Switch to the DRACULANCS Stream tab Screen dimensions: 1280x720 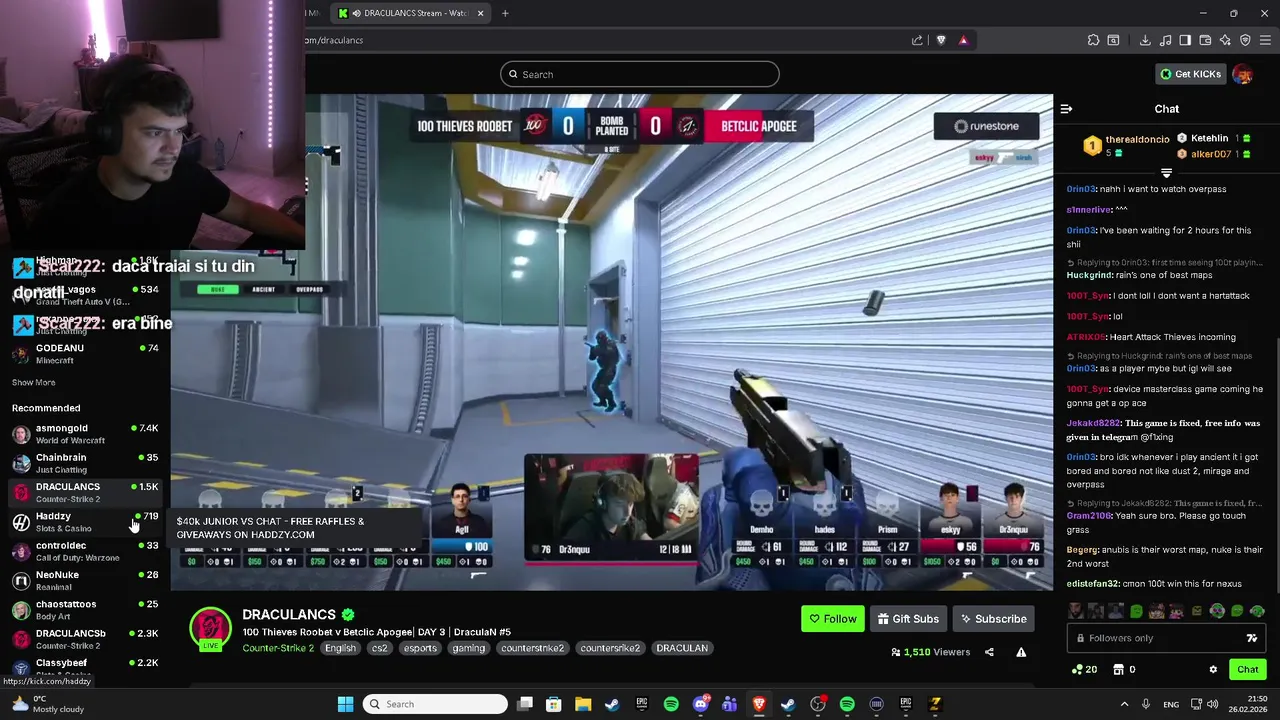(410, 13)
